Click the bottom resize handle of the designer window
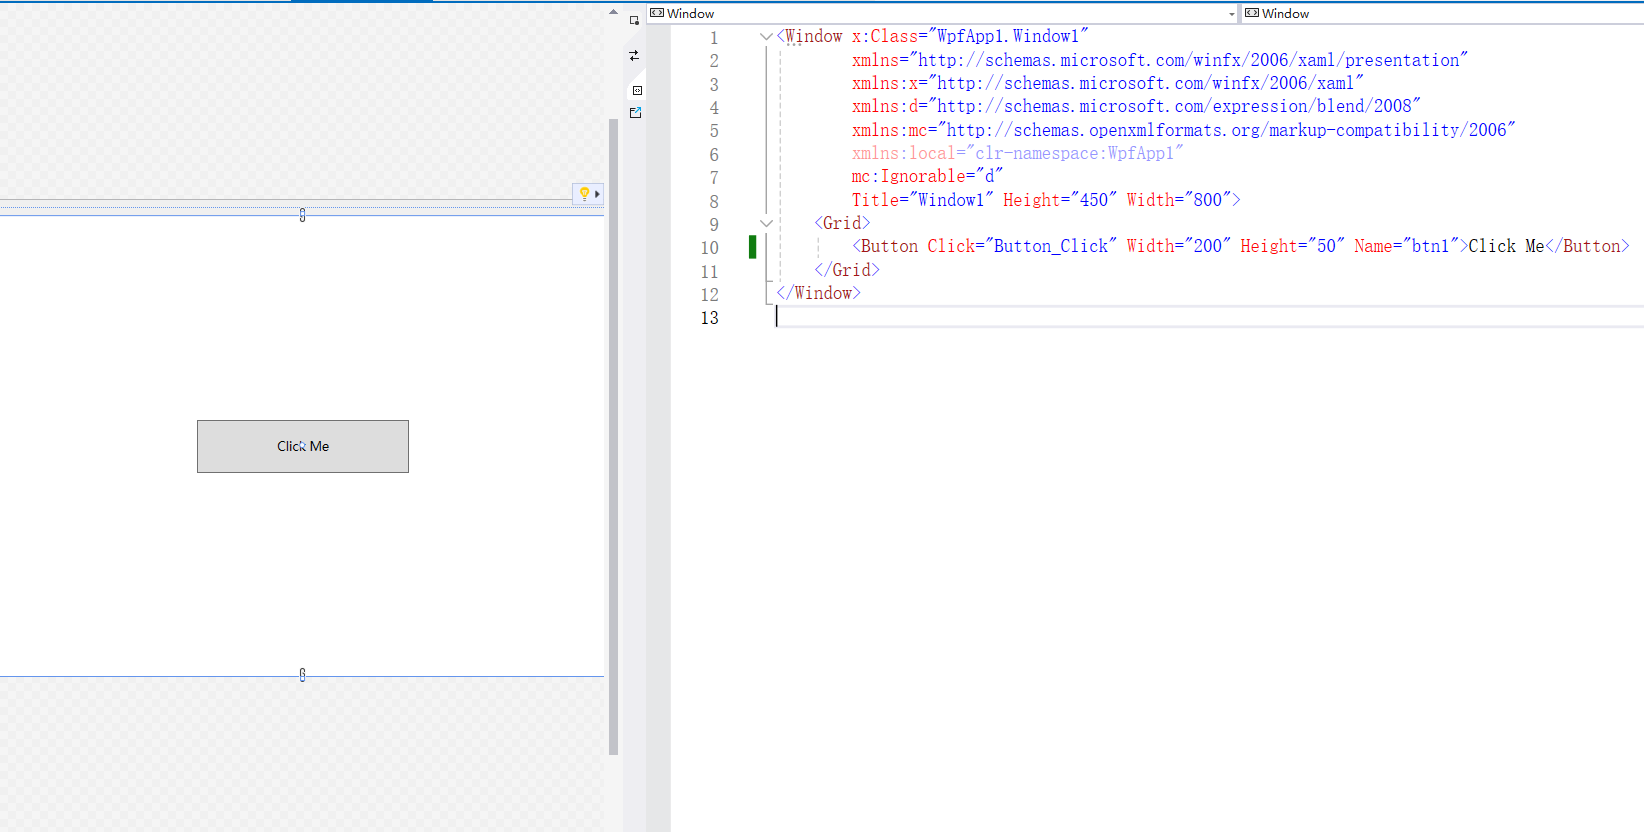This screenshot has height=832, width=1644. (x=302, y=675)
